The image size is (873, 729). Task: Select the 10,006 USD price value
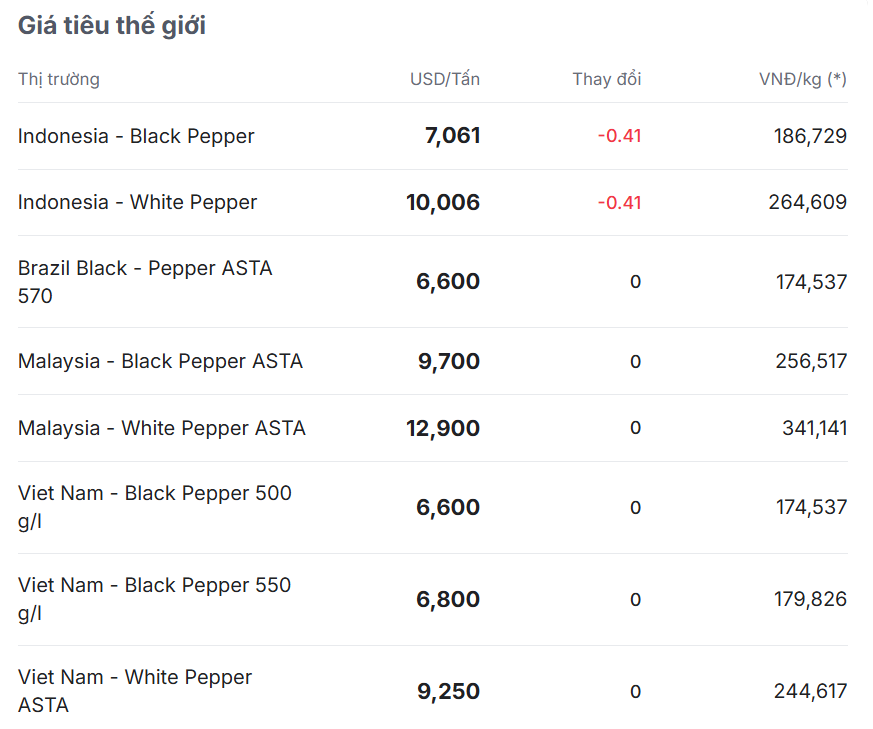(x=443, y=202)
